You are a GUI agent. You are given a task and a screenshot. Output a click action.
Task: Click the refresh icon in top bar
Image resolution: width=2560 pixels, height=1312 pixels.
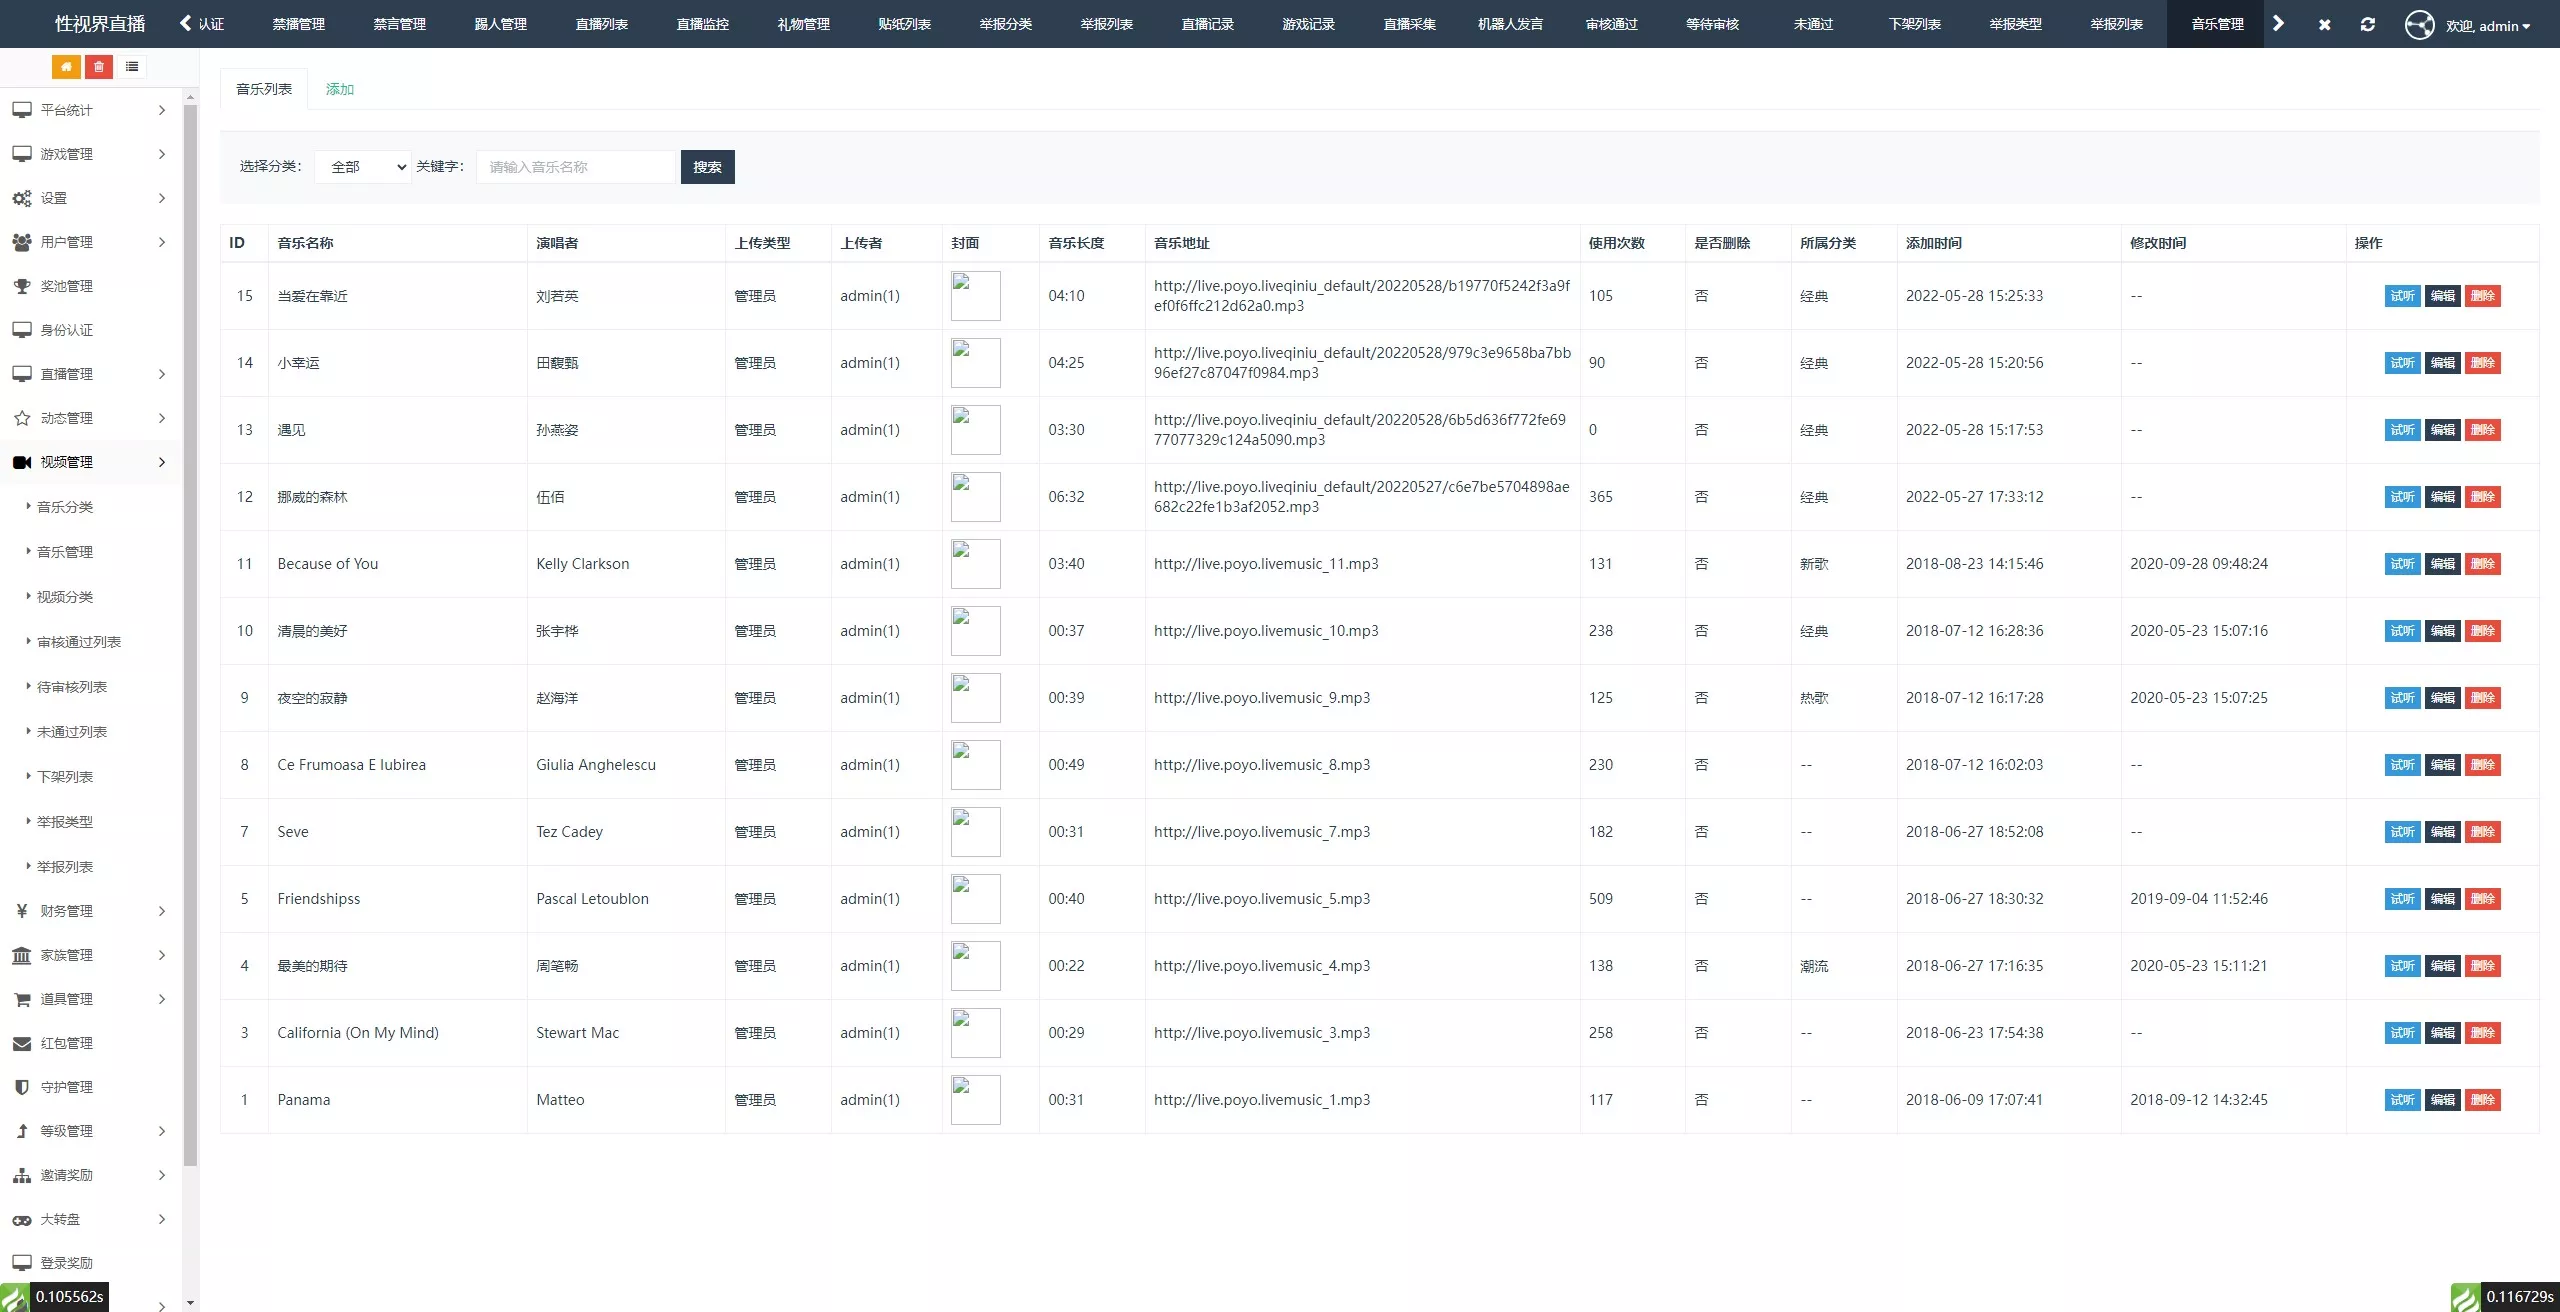click(x=2367, y=24)
